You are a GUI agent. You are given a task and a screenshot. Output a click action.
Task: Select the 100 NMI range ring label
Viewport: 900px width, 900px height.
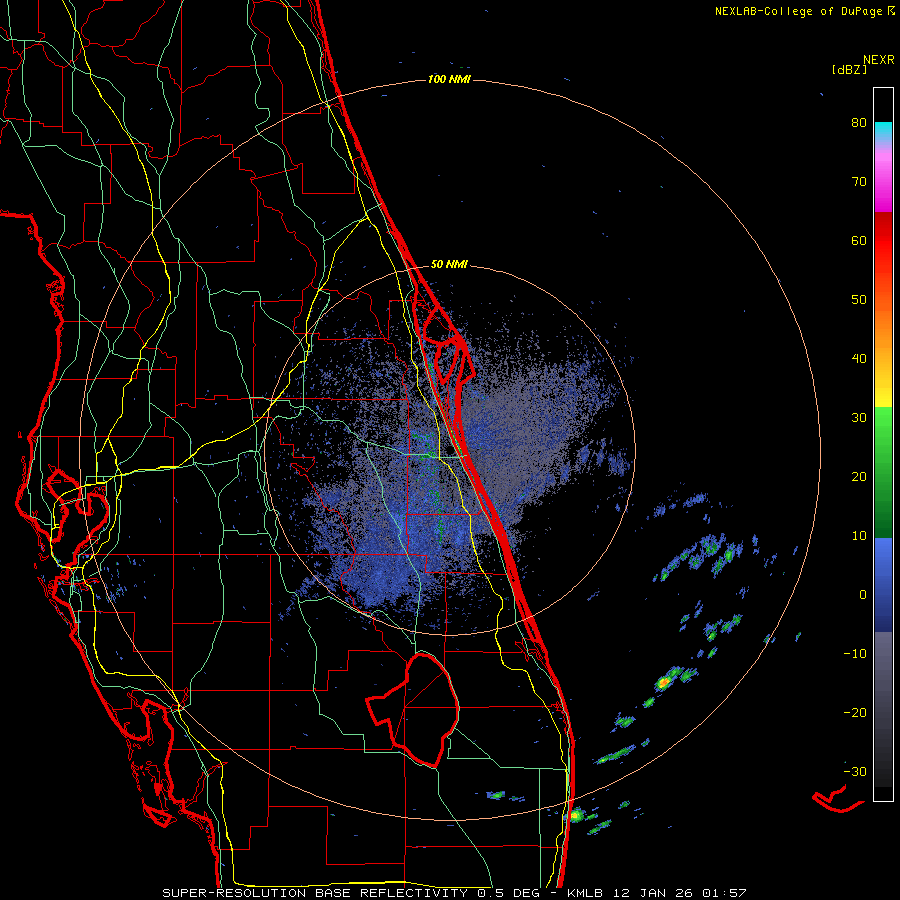point(449,79)
